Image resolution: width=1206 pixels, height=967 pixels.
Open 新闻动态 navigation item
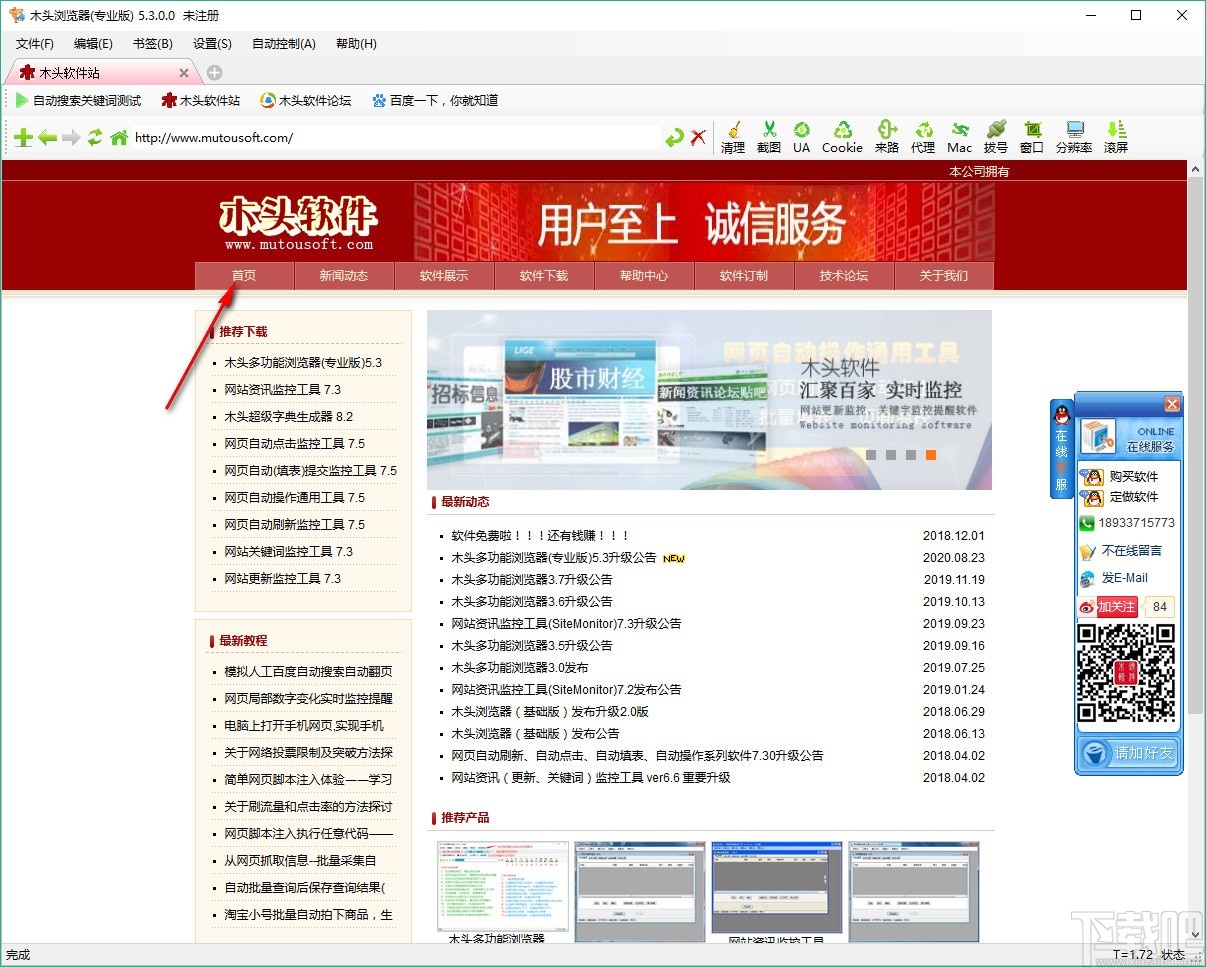pyautogui.click(x=344, y=276)
